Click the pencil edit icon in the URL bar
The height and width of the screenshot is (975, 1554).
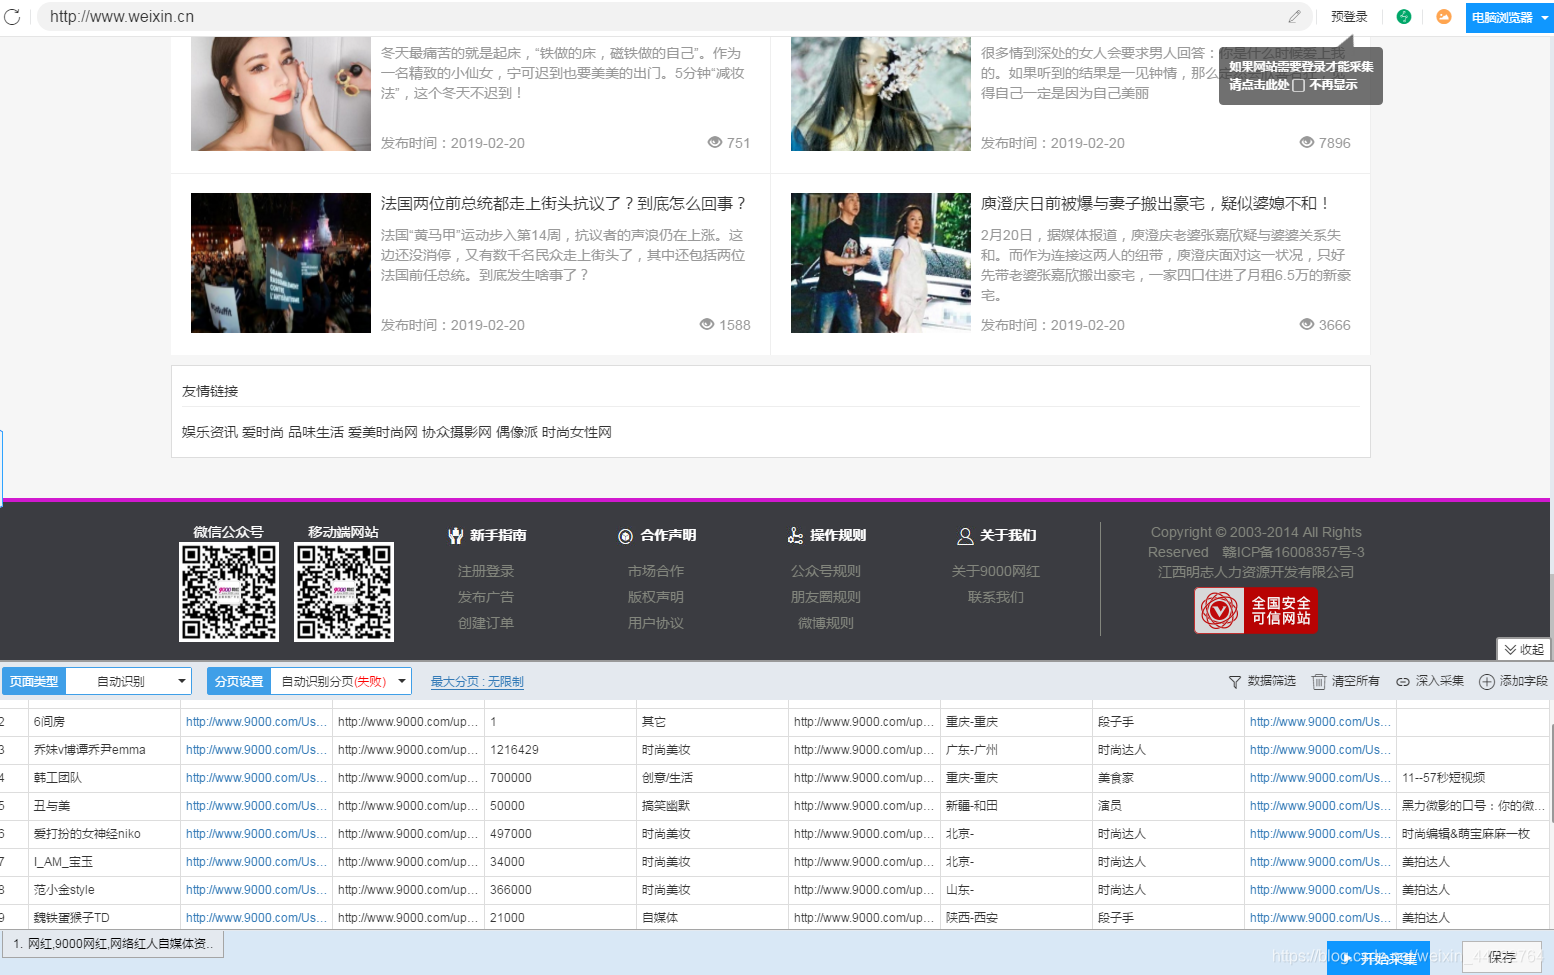(1295, 17)
